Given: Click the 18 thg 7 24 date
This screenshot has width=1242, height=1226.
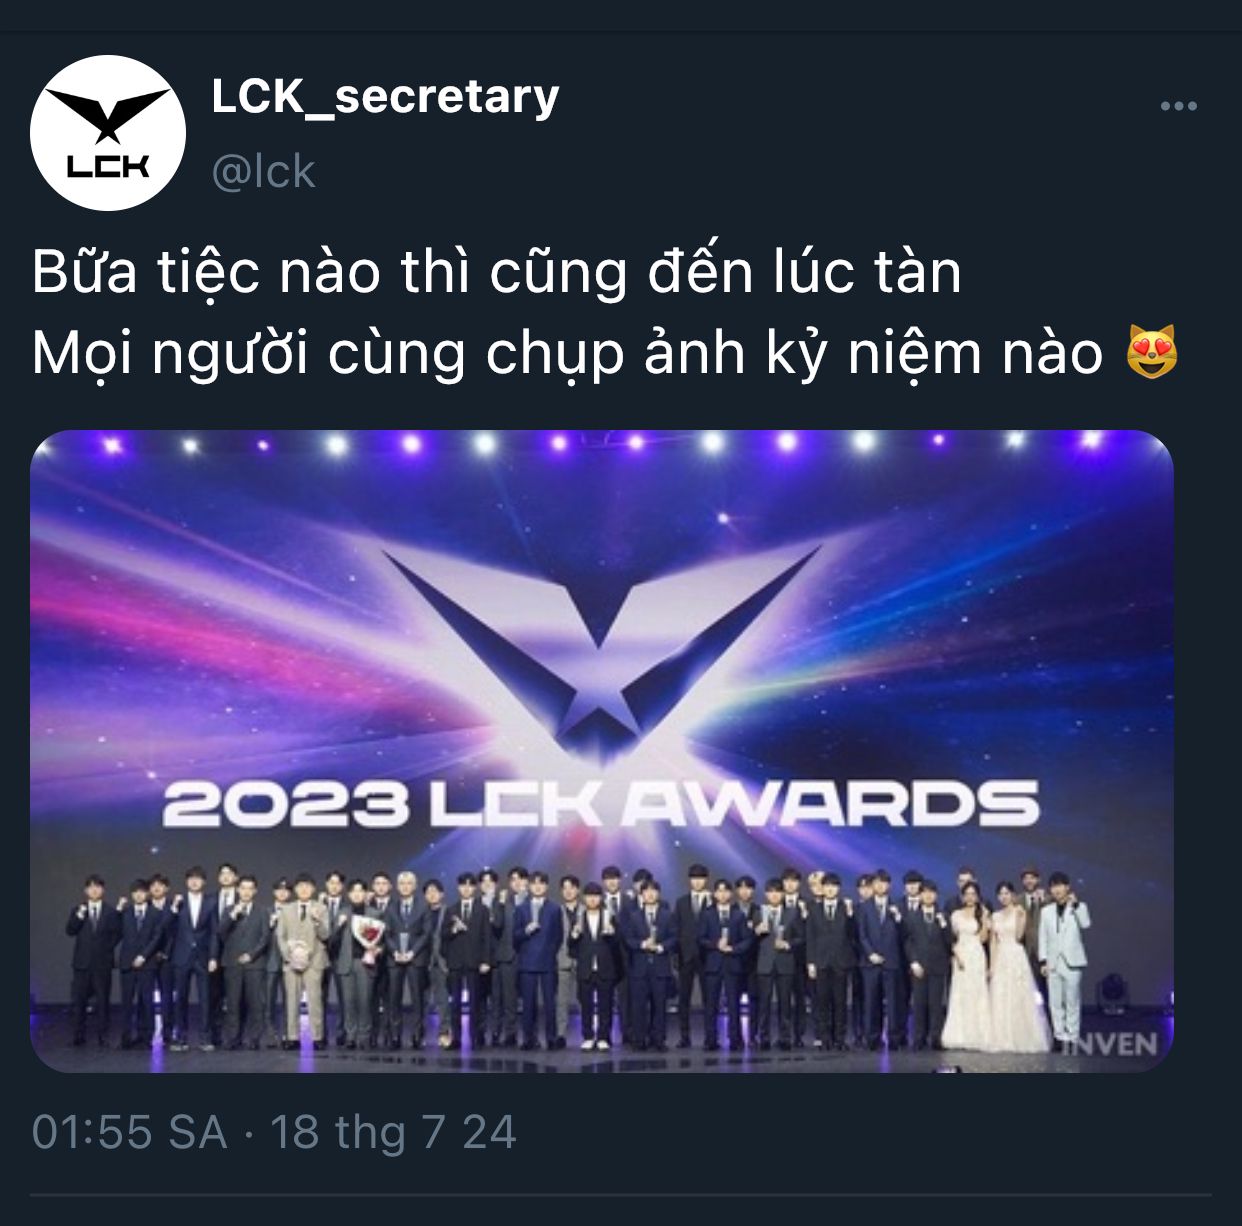Looking at the screenshot, I should point(393,1133).
